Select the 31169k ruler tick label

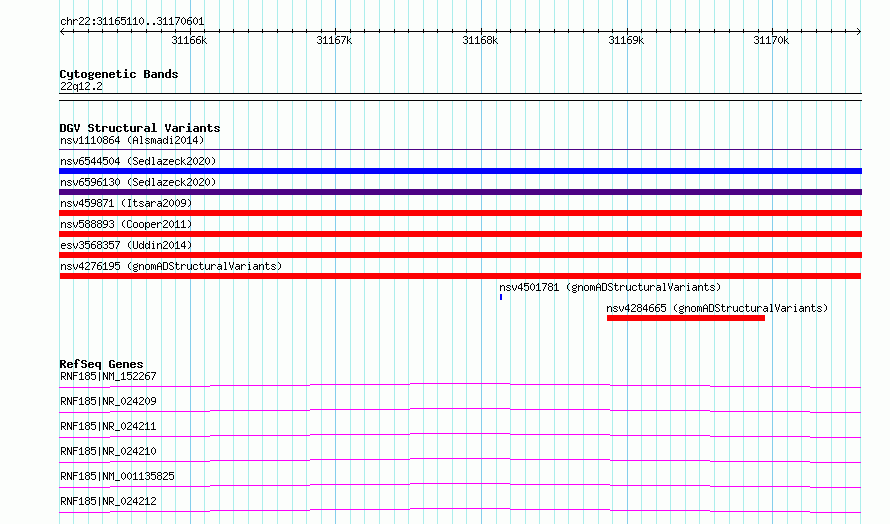click(x=626, y=40)
